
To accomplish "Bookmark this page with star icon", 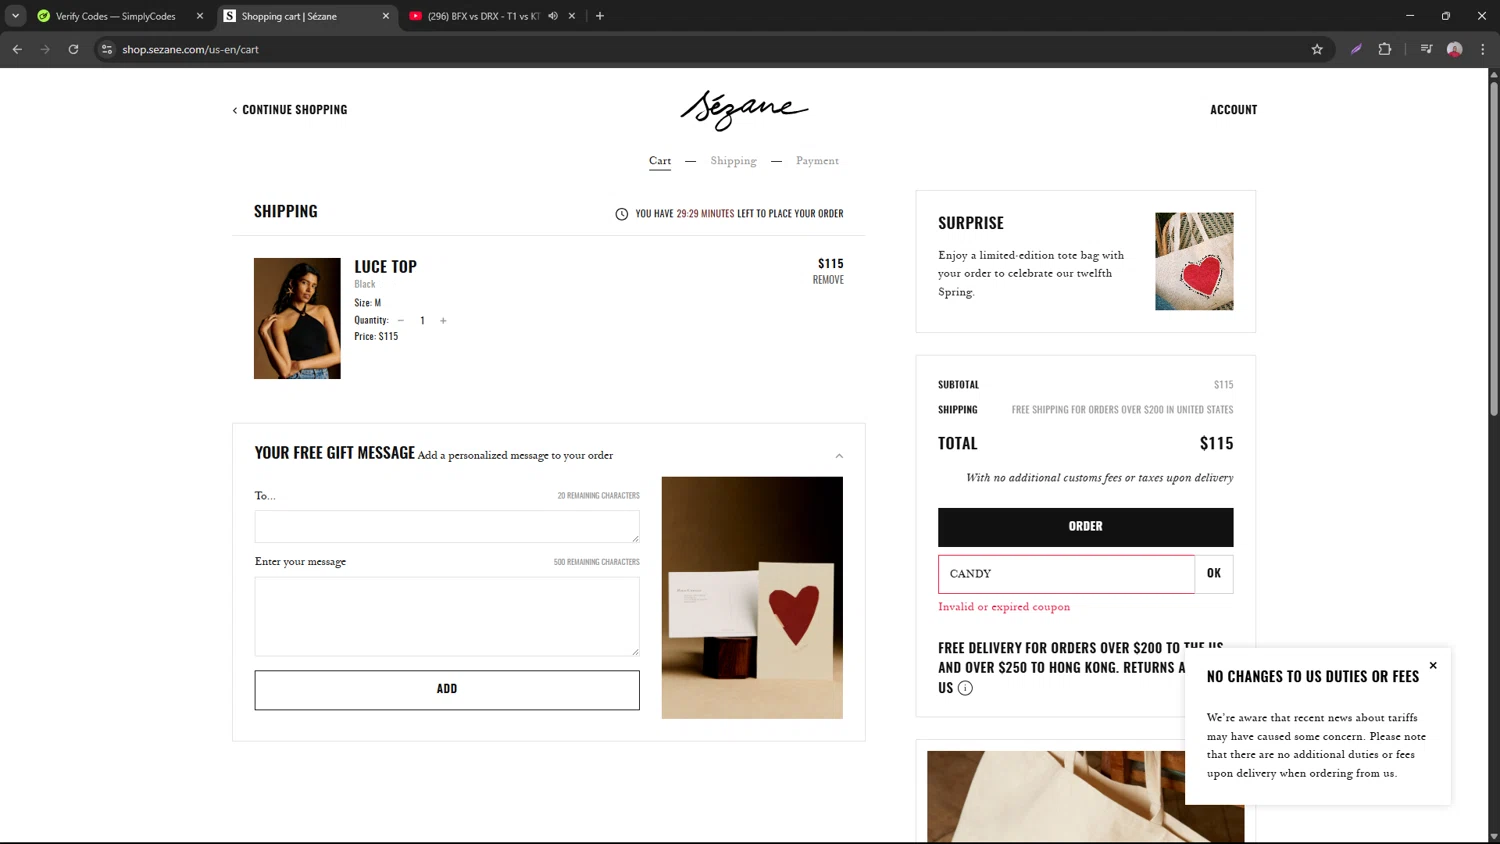I will coord(1317,49).
